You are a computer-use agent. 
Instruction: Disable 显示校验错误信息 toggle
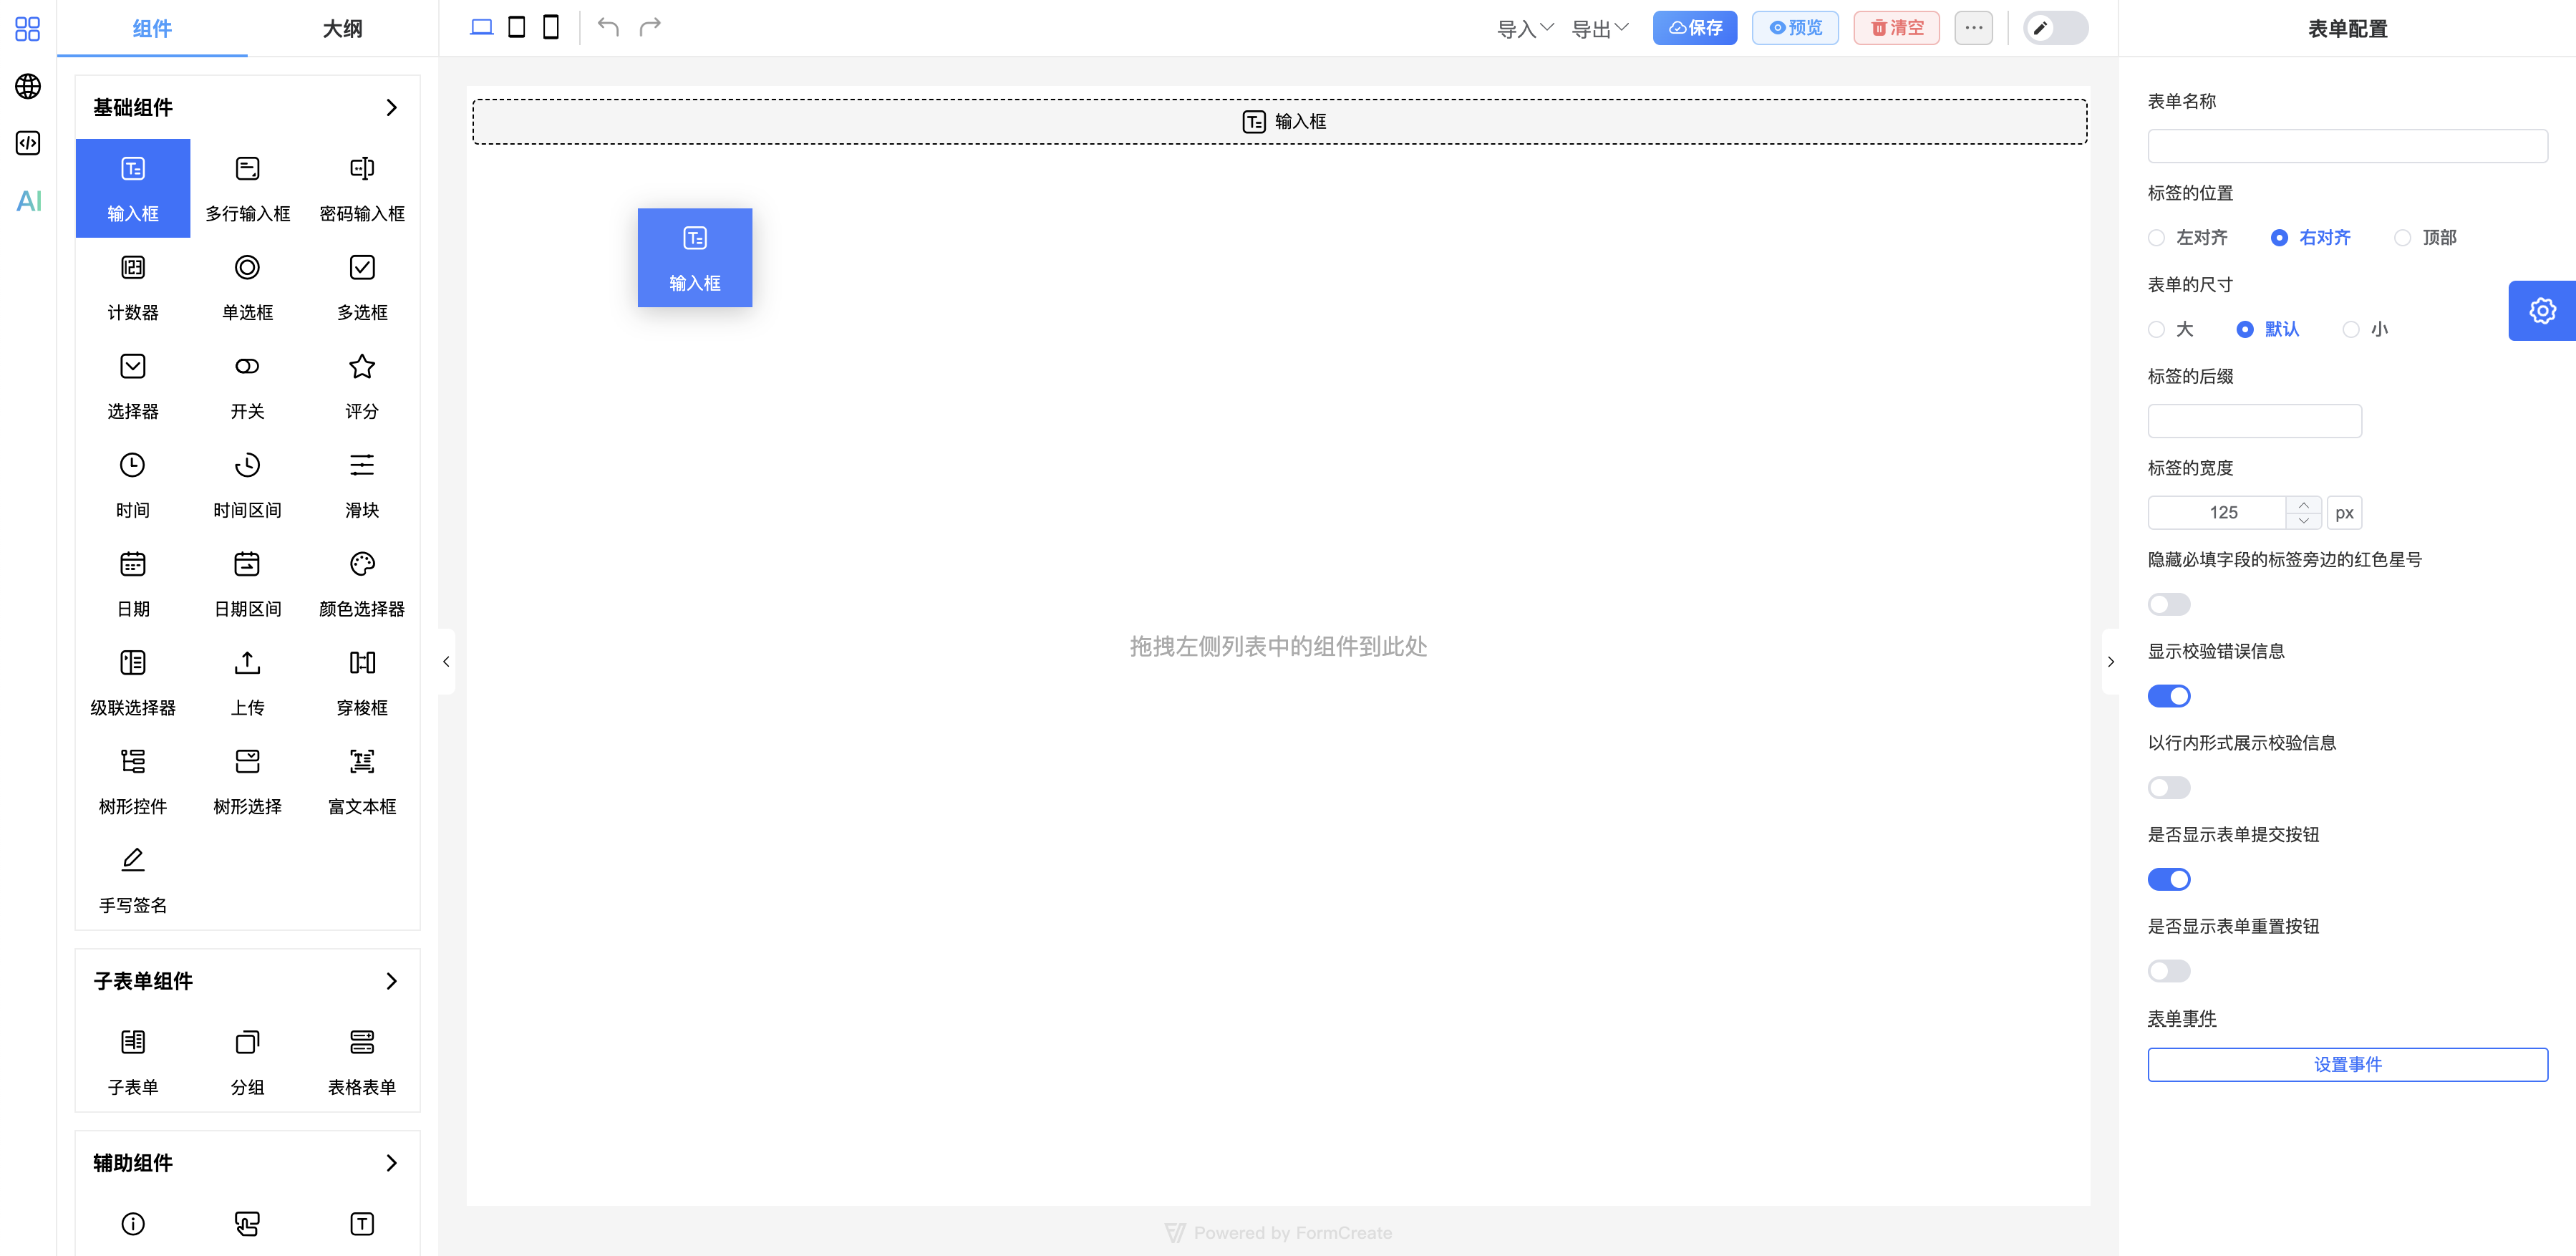[x=2169, y=696]
